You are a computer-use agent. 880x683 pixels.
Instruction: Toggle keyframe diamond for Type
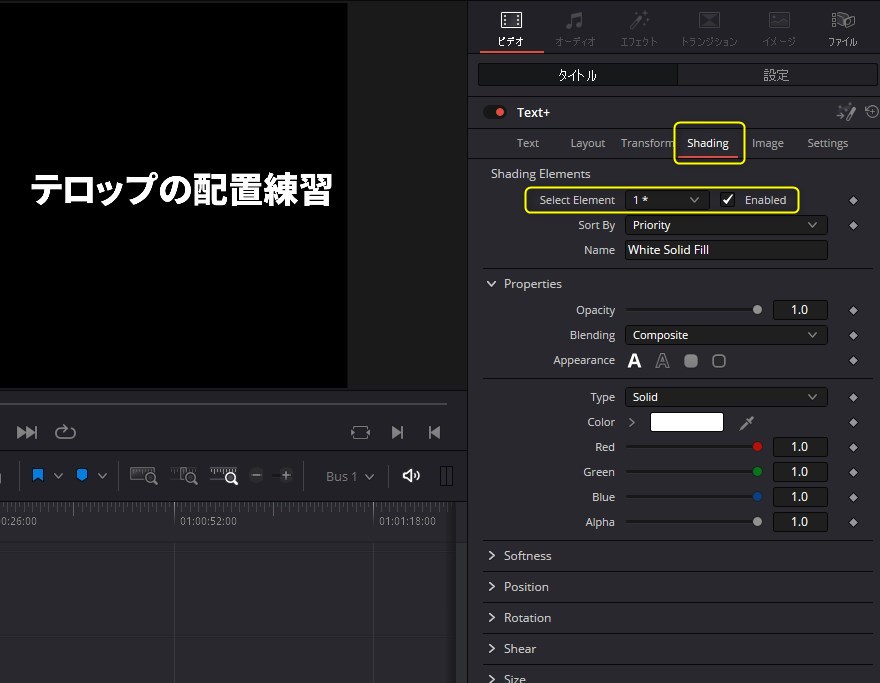(x=854, y=397)
